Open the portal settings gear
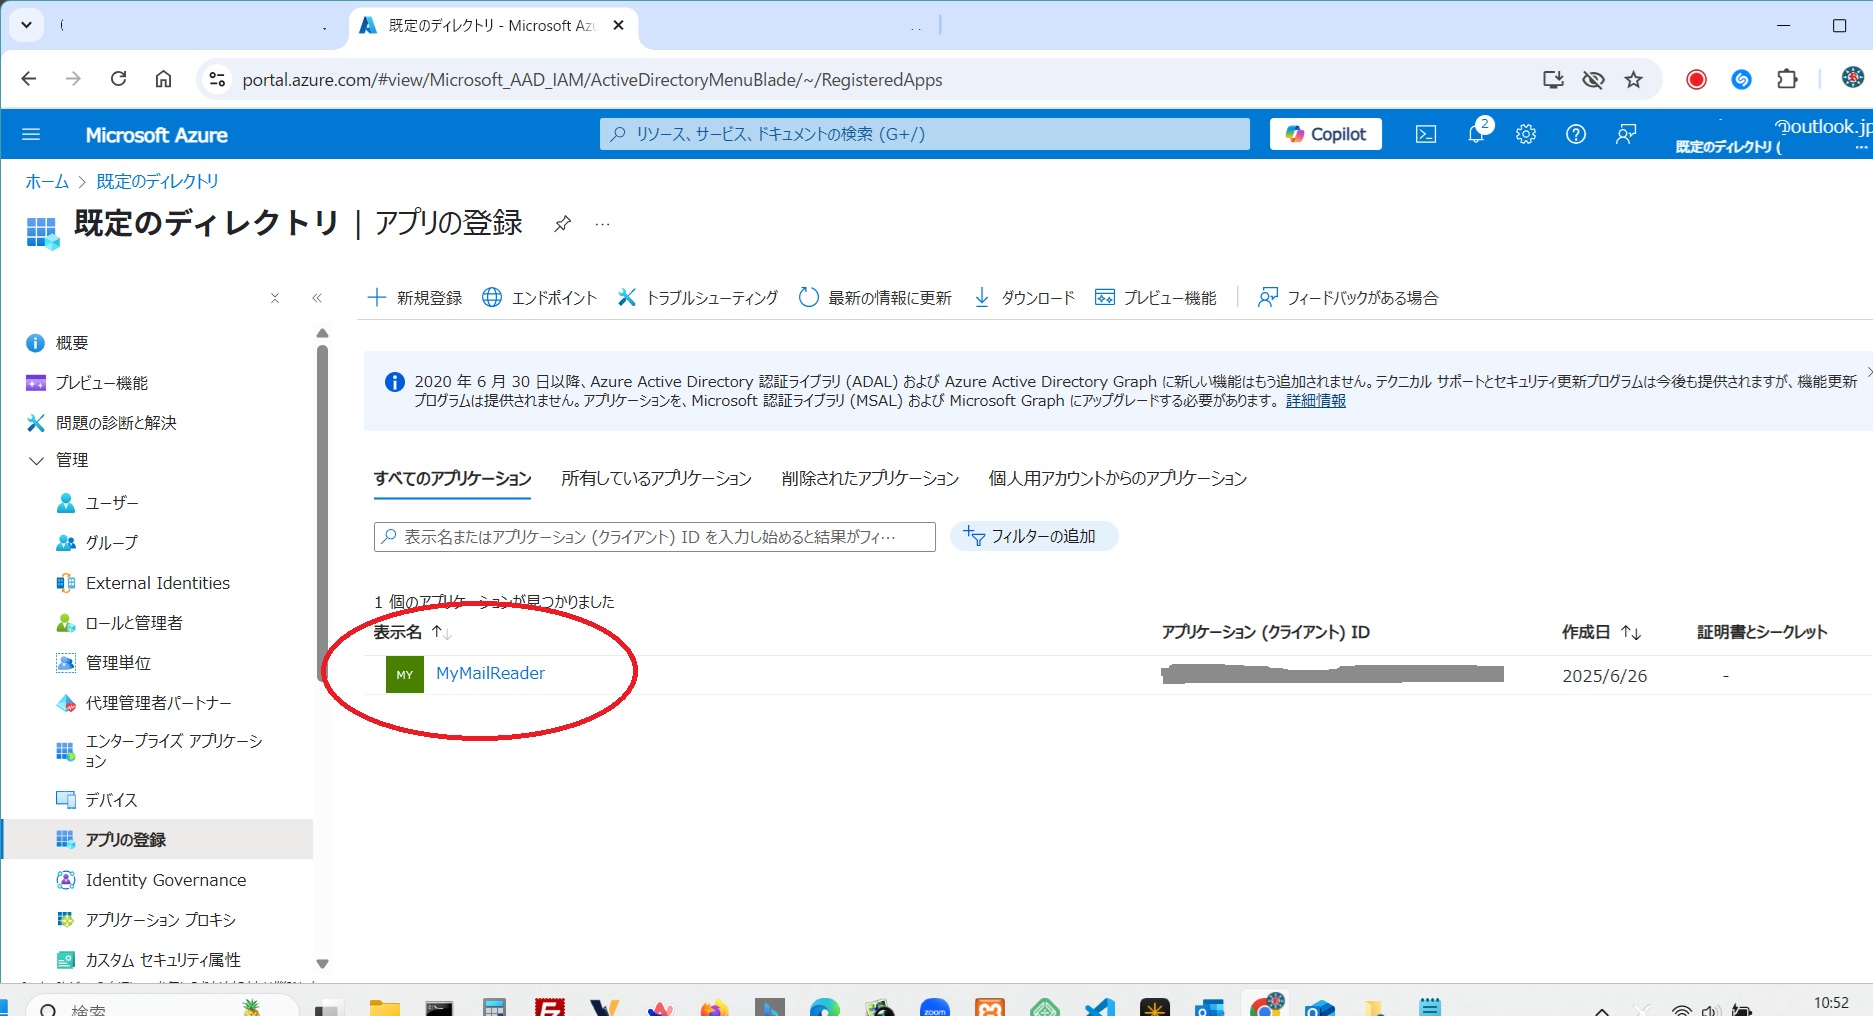This screenshot has width=1873, height=1016. tap(1525, 133)
